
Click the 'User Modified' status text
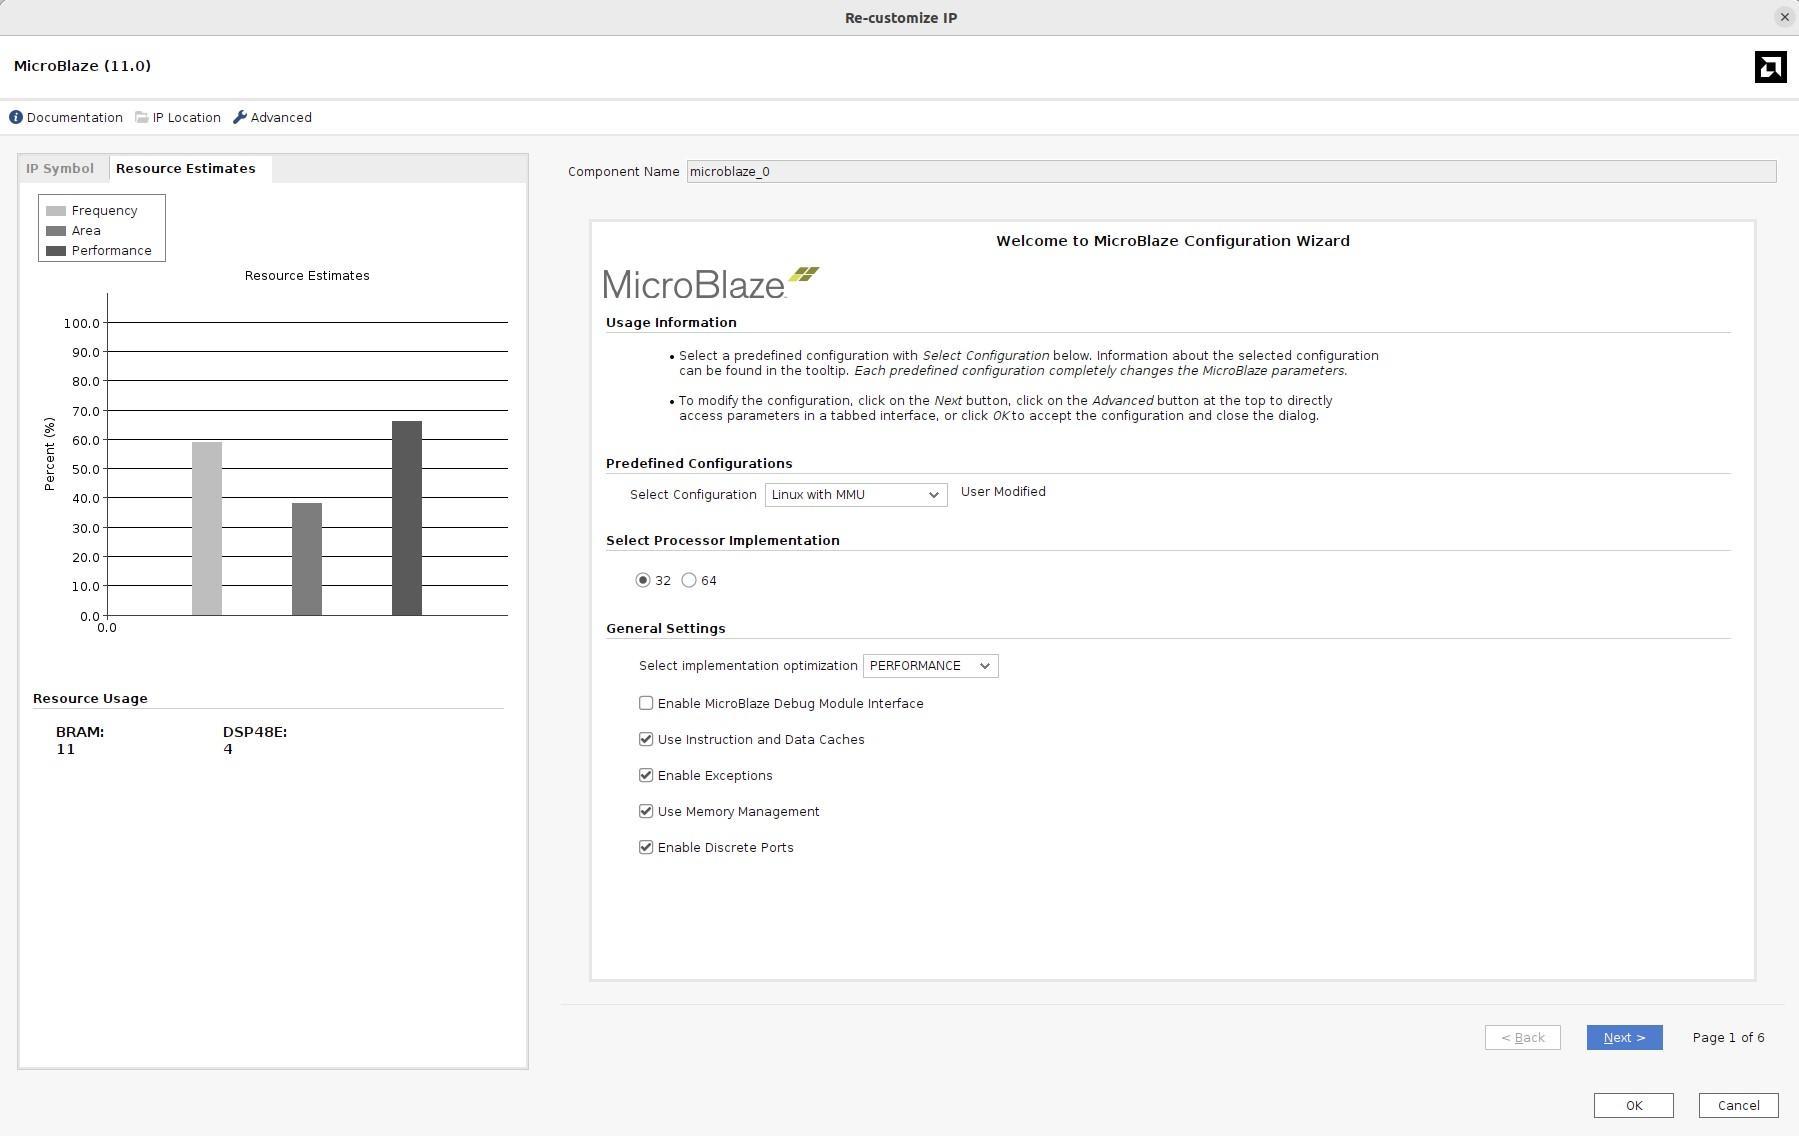click(x=1003, y=492)
